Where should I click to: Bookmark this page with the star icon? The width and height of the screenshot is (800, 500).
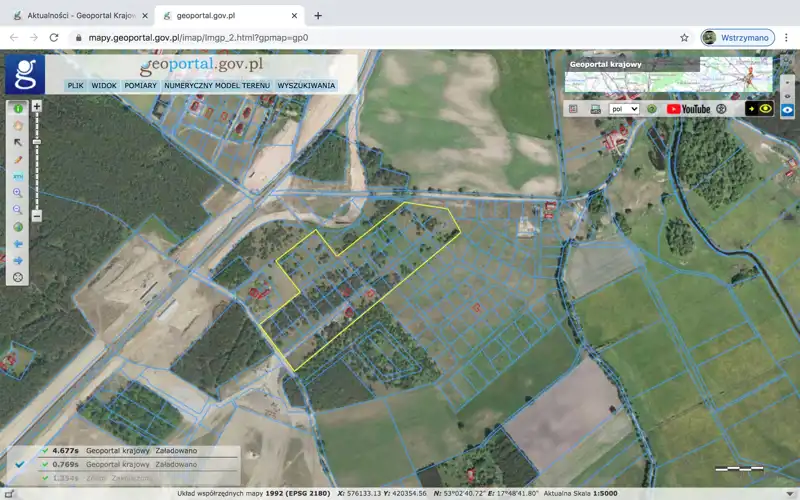point(684,37)
